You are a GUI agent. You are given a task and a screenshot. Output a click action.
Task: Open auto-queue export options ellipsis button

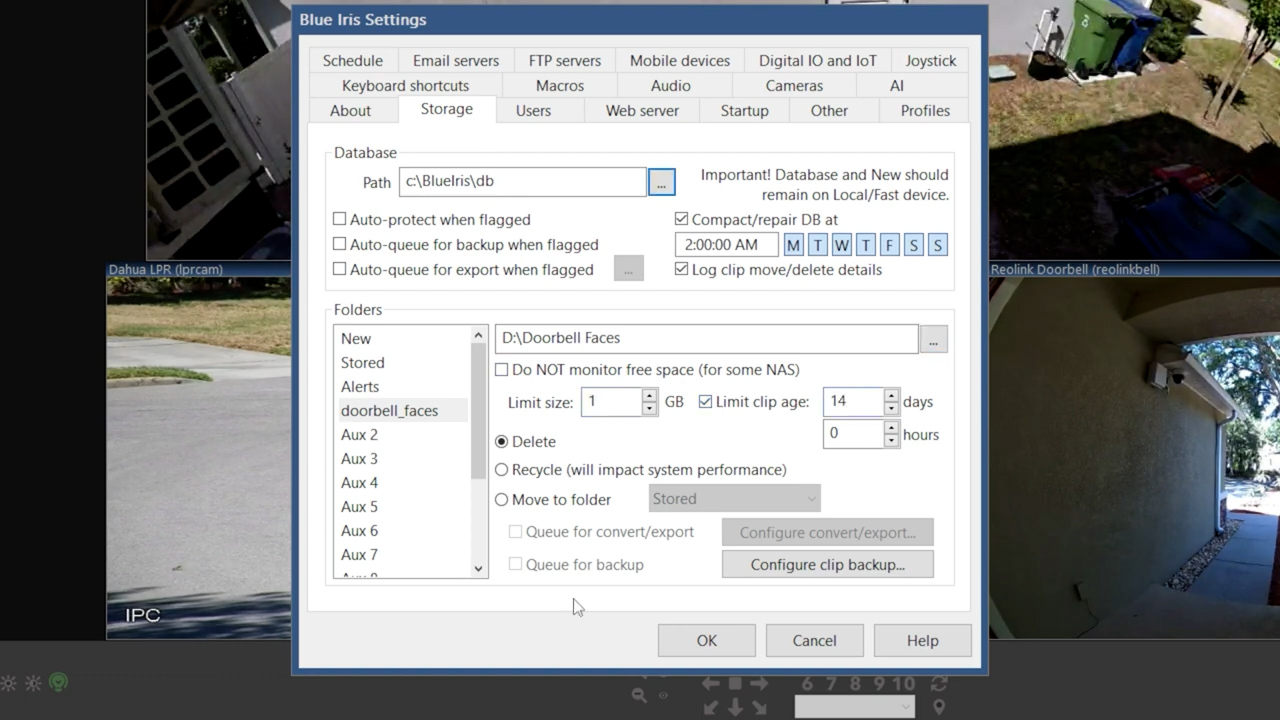point(629,269)
